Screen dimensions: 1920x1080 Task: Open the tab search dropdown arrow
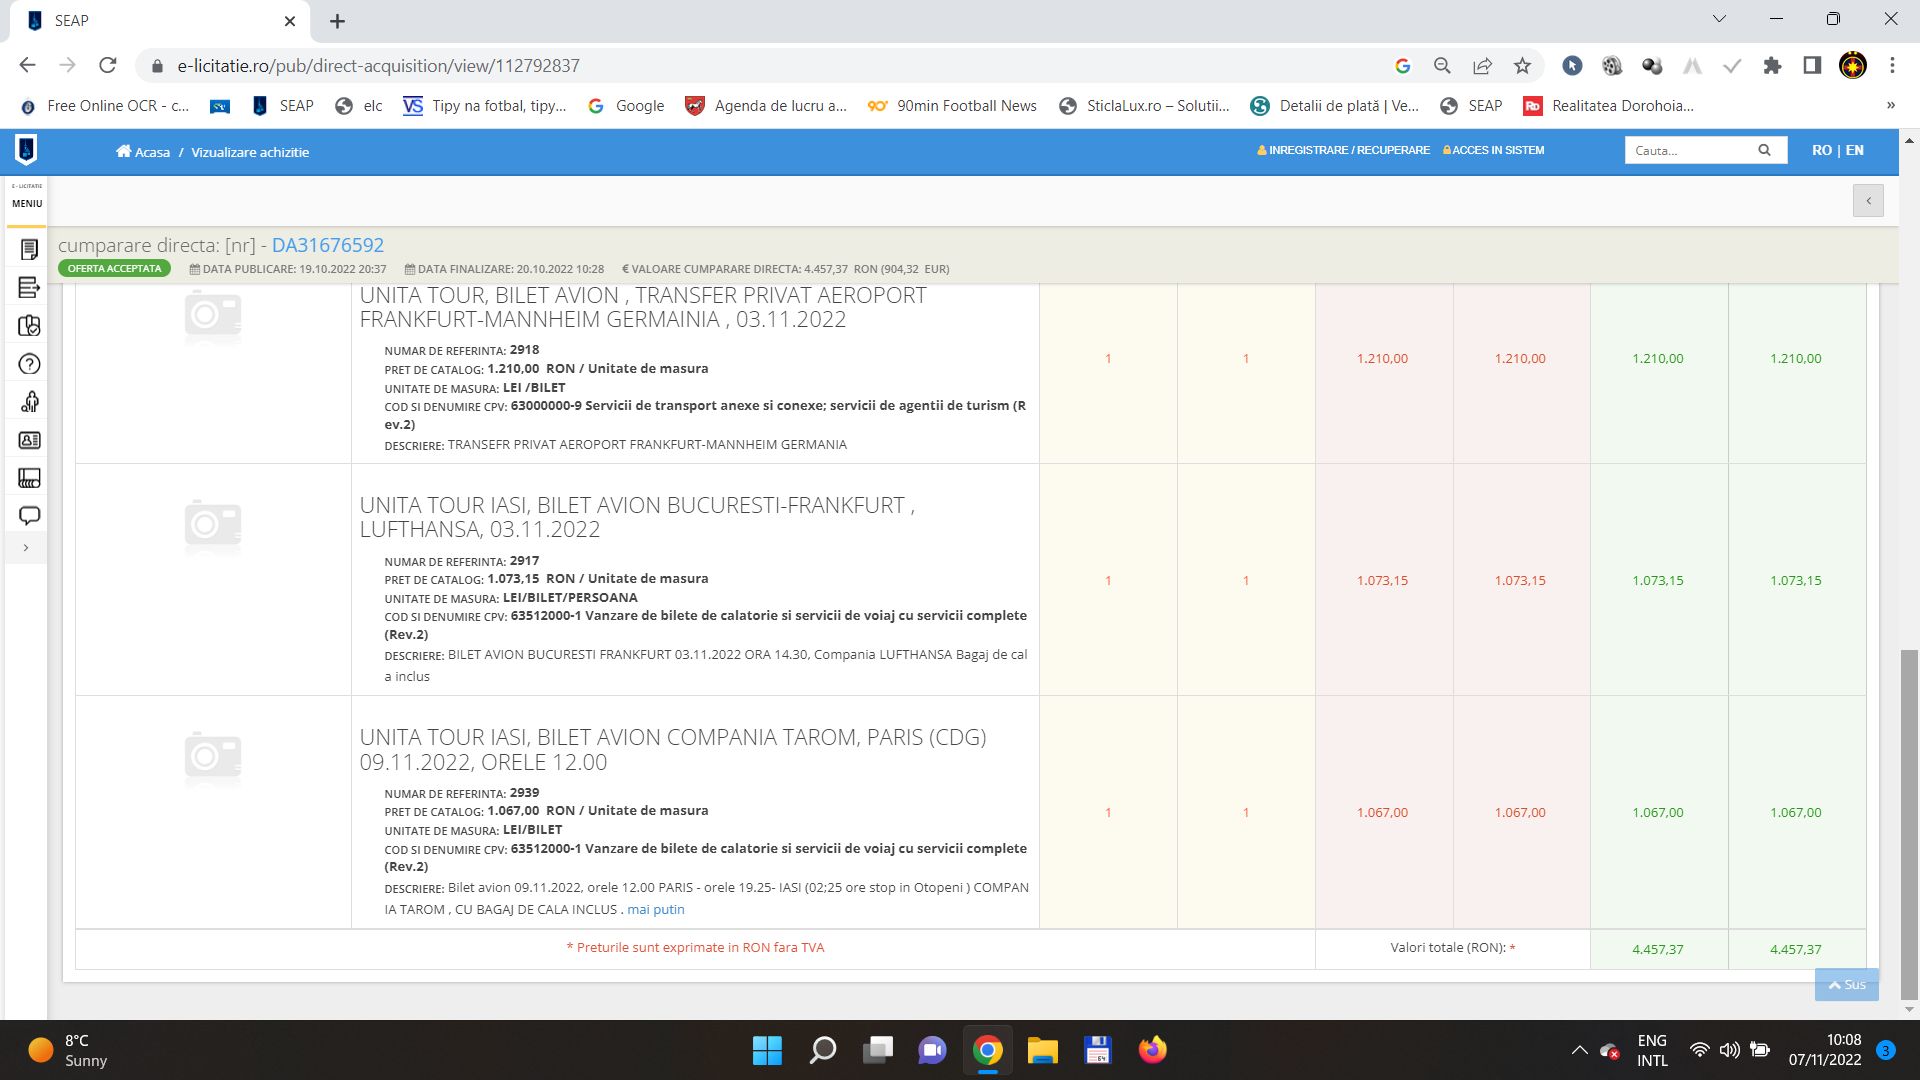click(1719, 19)
